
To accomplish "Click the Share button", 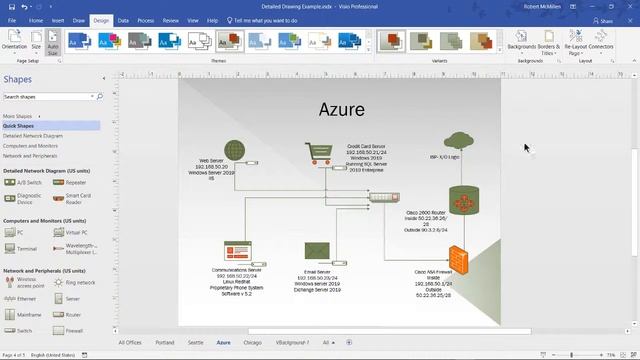I will point(603,21).
